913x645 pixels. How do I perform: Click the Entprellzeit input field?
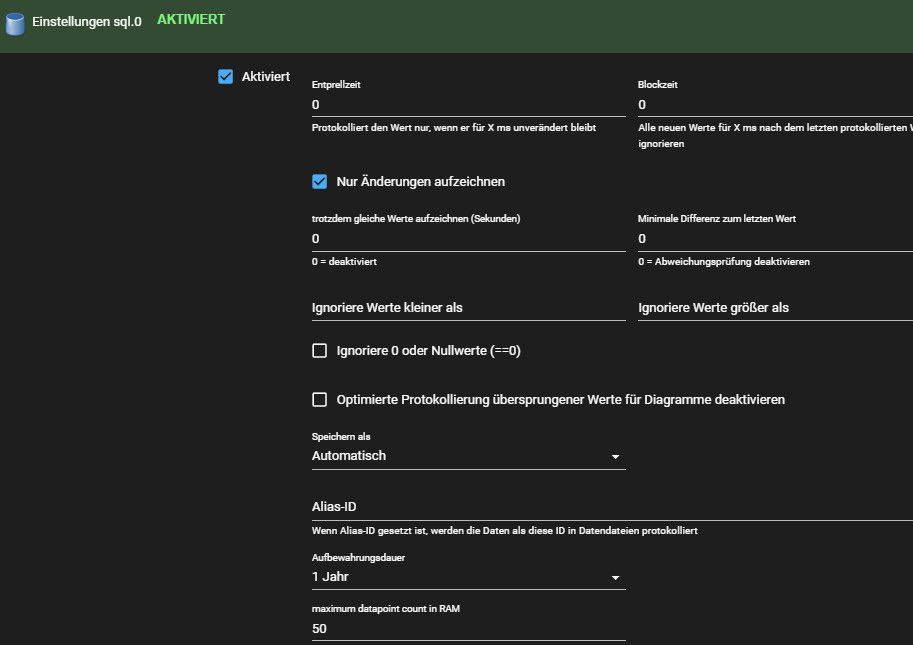pyautogui.click(x=469, y=105)
